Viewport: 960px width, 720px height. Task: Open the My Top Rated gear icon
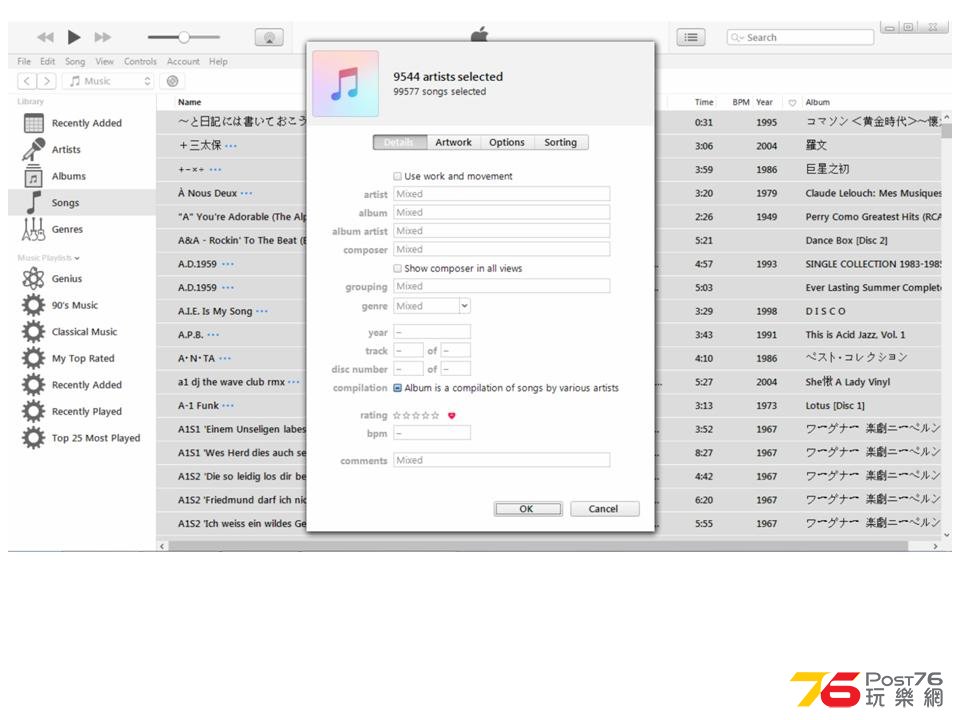[34, 358]
